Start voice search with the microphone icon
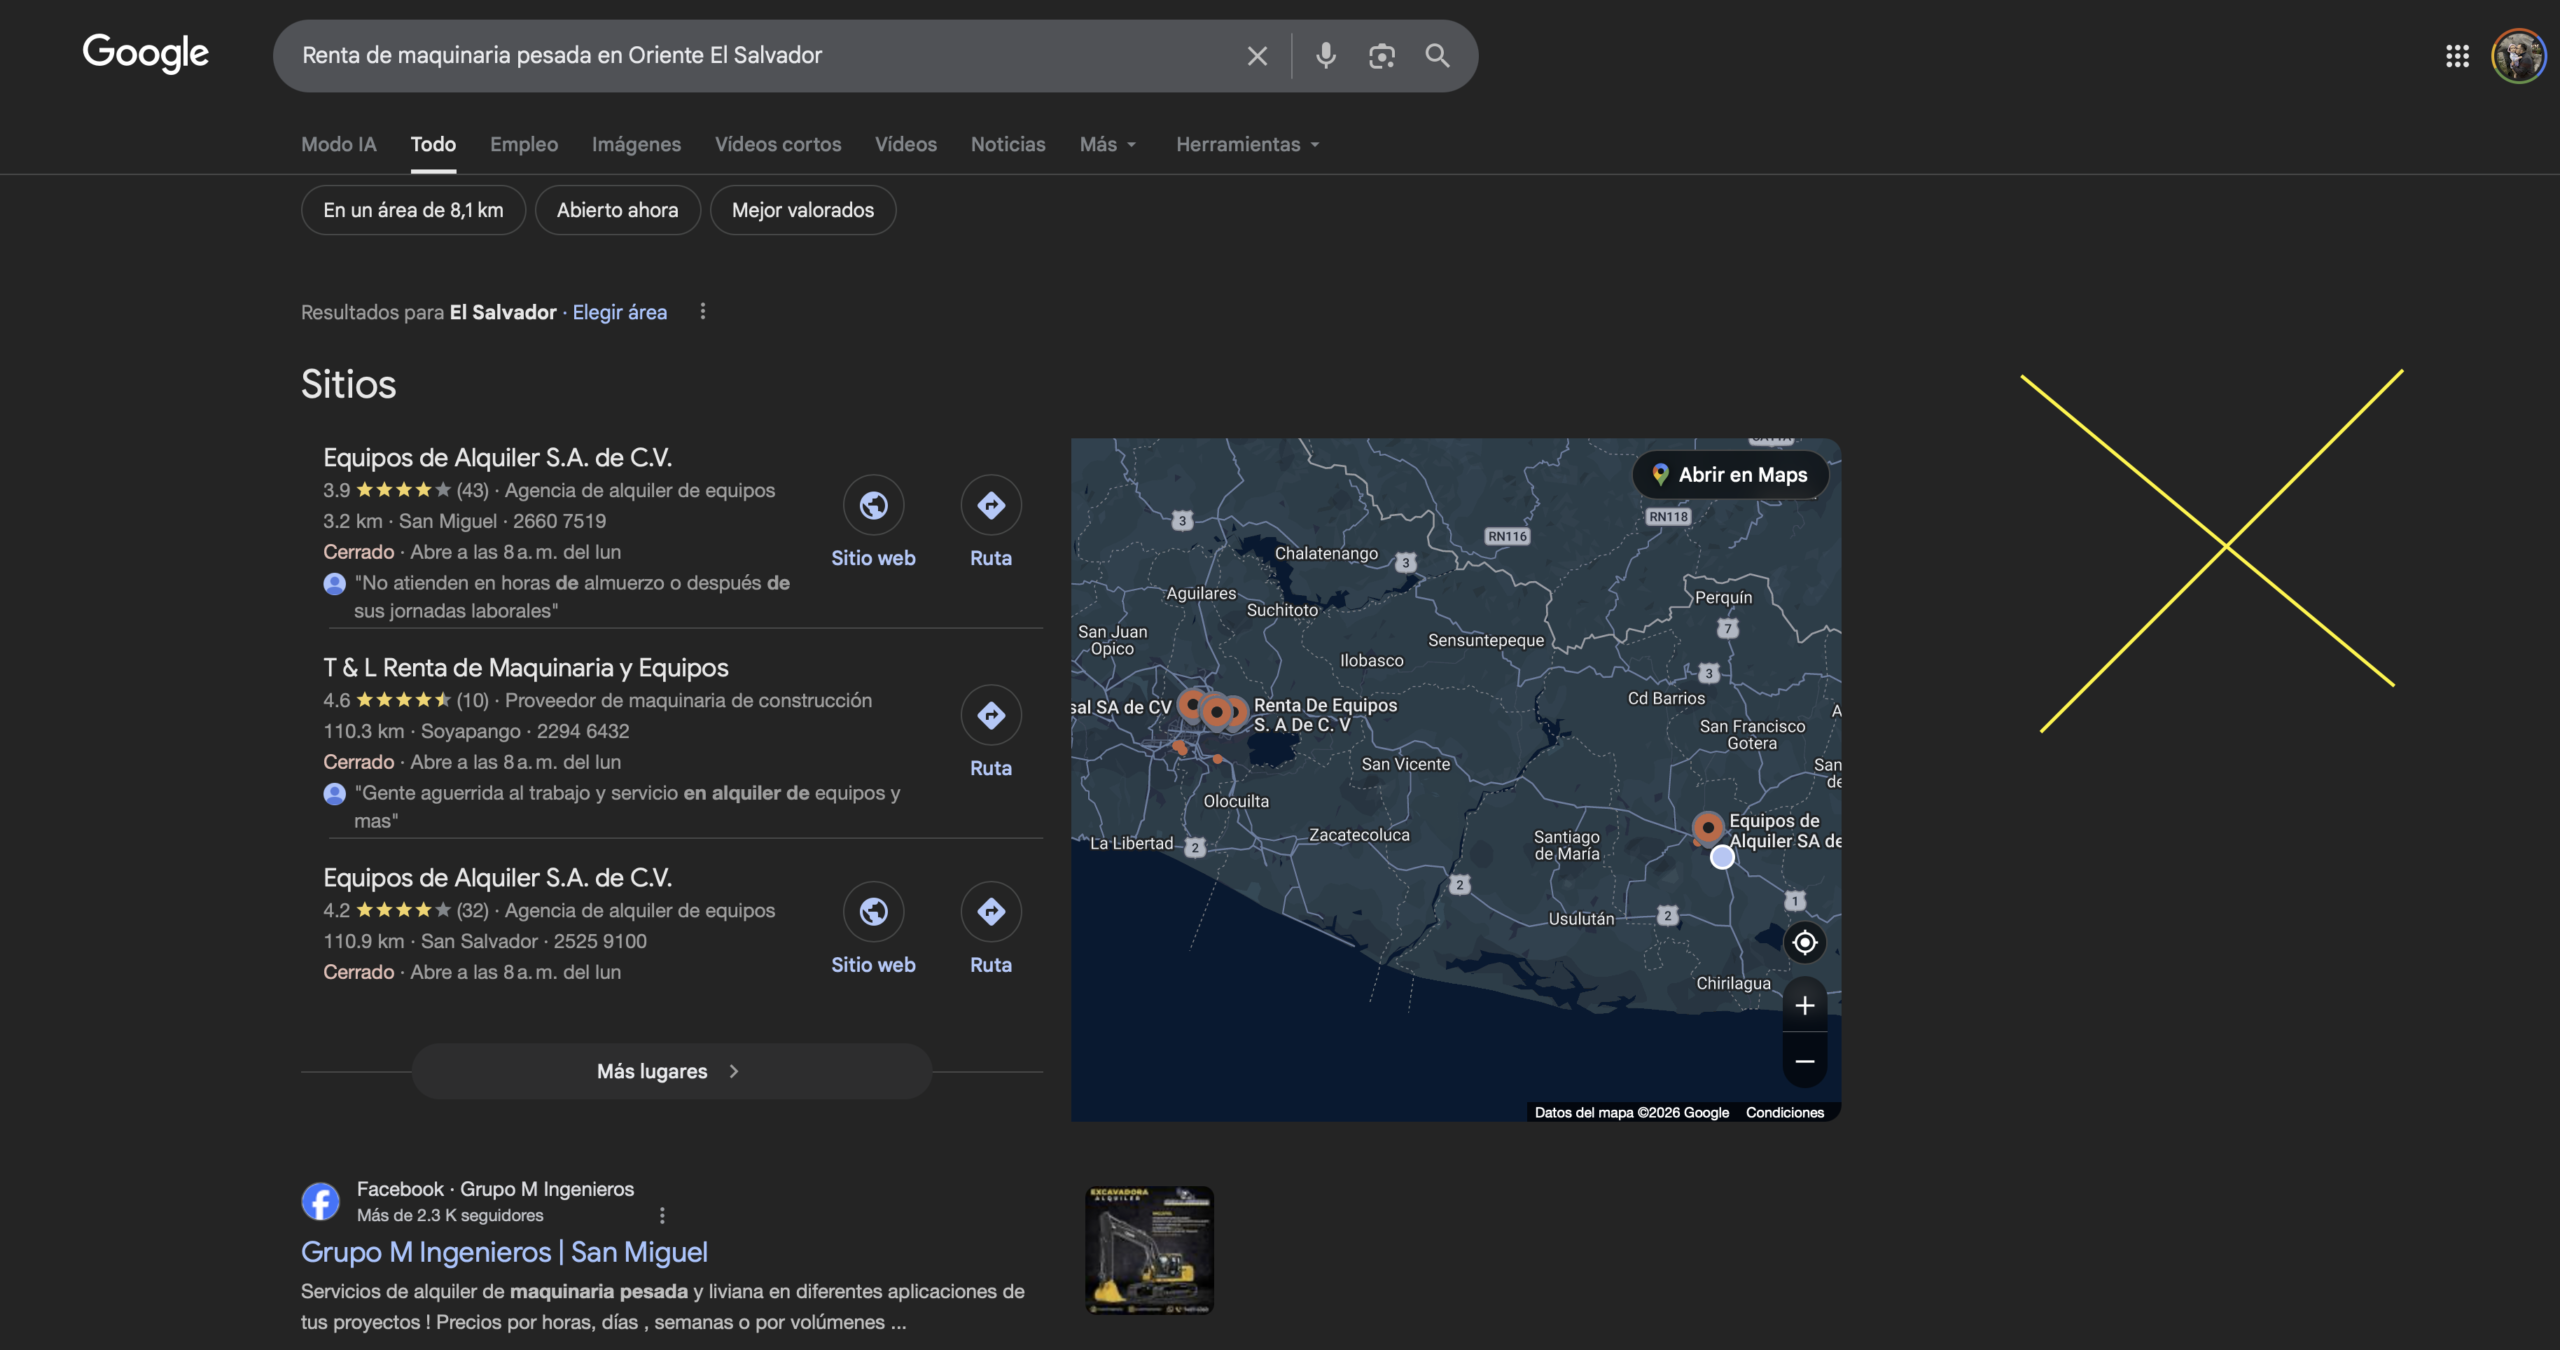 1325,56
